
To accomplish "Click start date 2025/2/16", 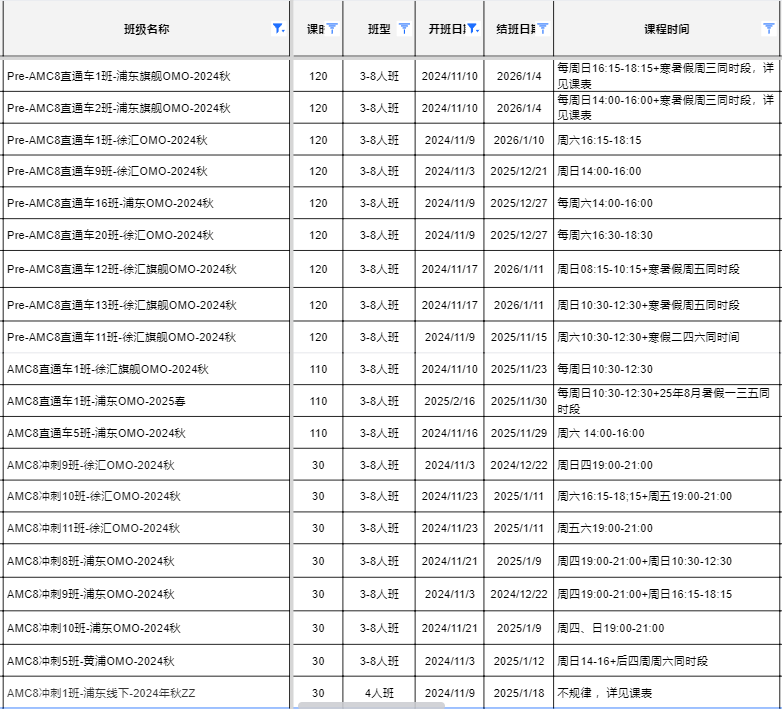I will click(449, 401).
